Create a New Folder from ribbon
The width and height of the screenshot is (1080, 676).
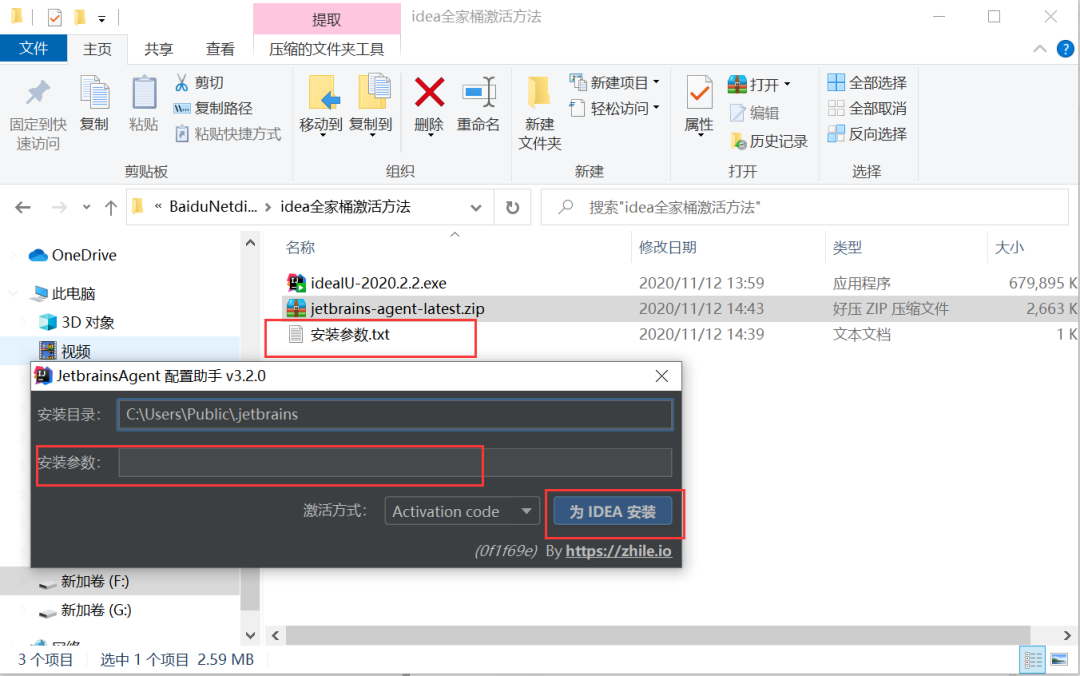tap(539, 114)
